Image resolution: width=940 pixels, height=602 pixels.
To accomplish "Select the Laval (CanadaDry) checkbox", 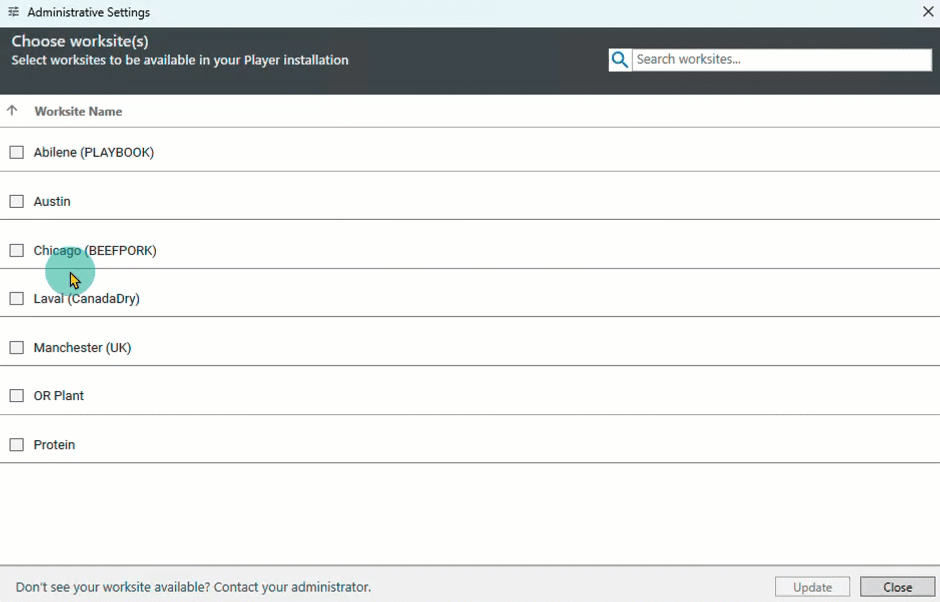I will (17, 299).
